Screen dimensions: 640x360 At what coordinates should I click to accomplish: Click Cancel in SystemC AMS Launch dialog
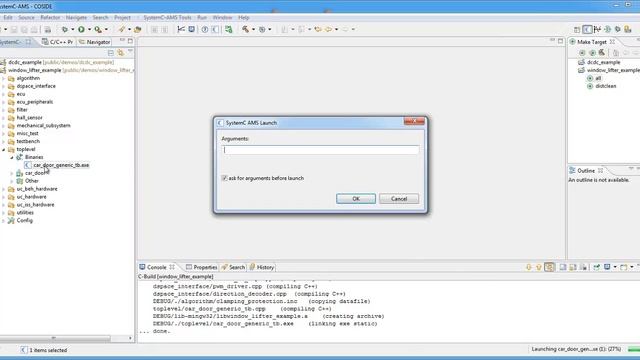tap(399, 199)
